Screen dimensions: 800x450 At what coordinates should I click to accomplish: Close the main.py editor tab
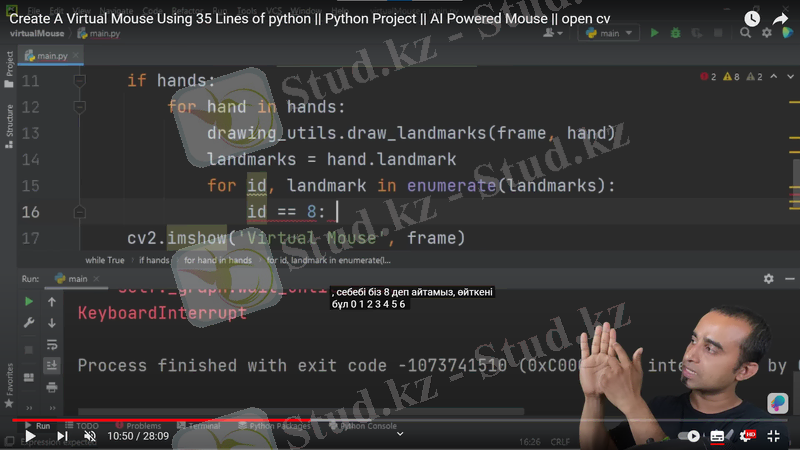pos(76,55)
